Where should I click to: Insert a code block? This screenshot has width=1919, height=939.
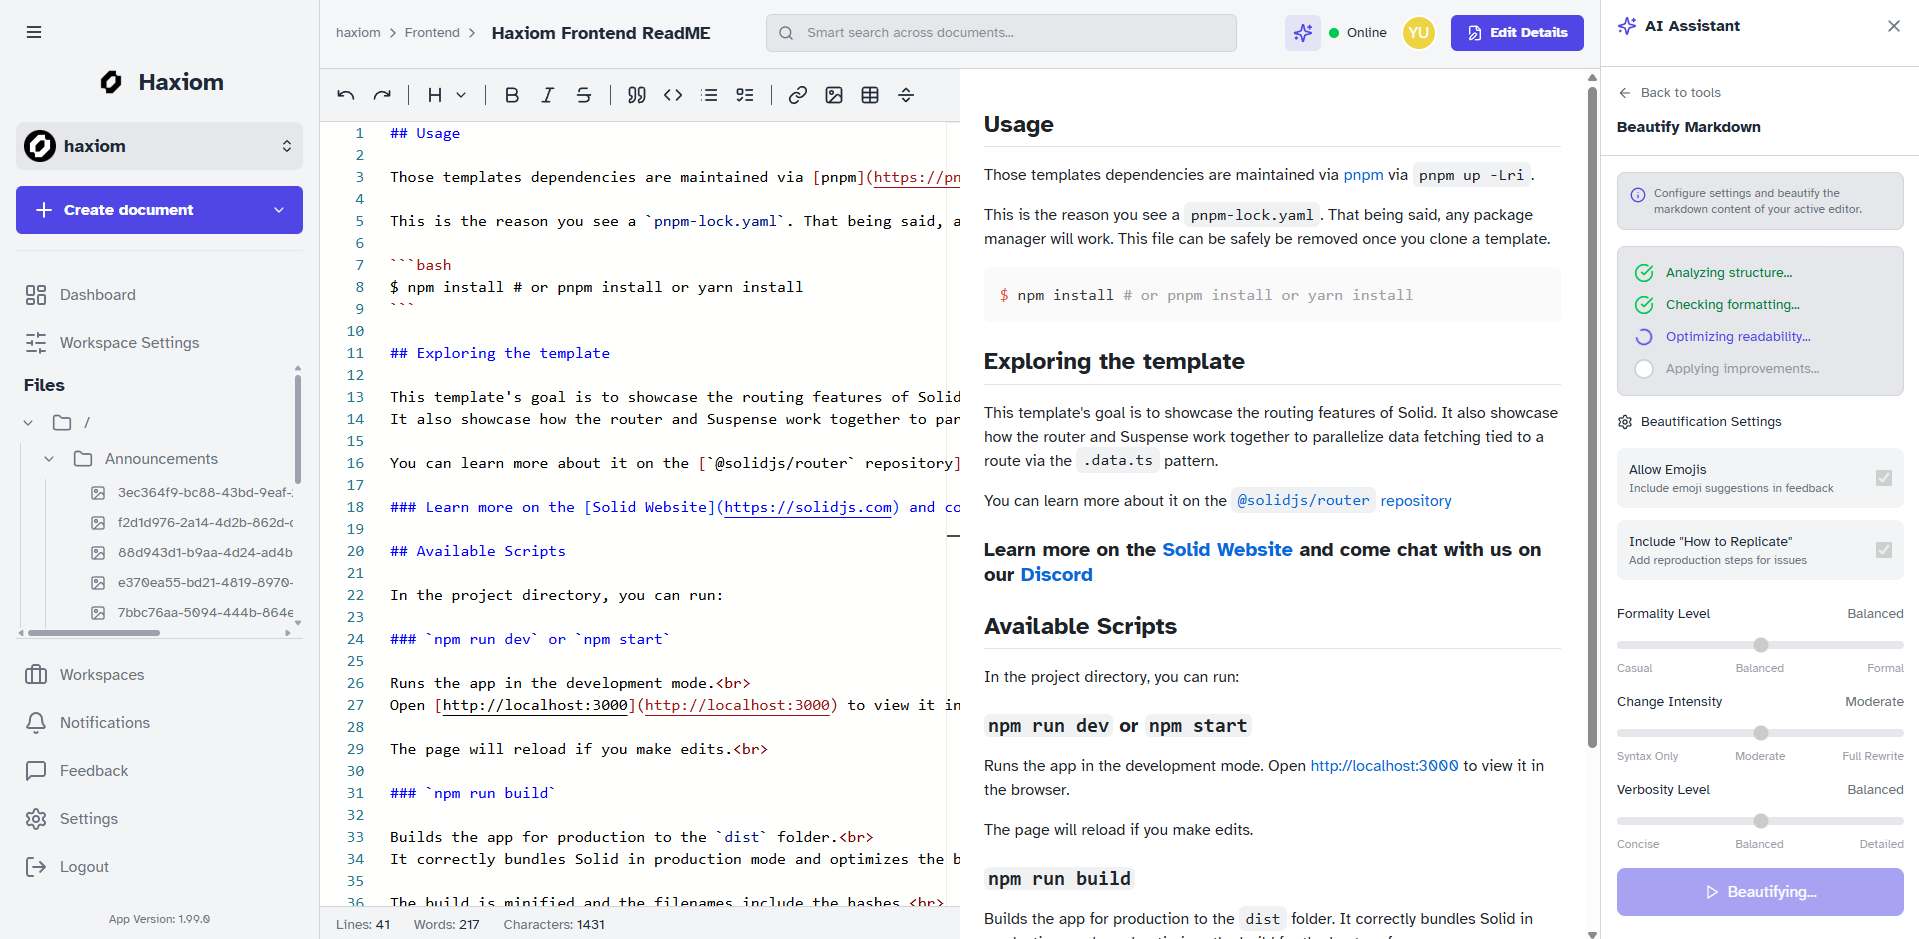(672, 95)
